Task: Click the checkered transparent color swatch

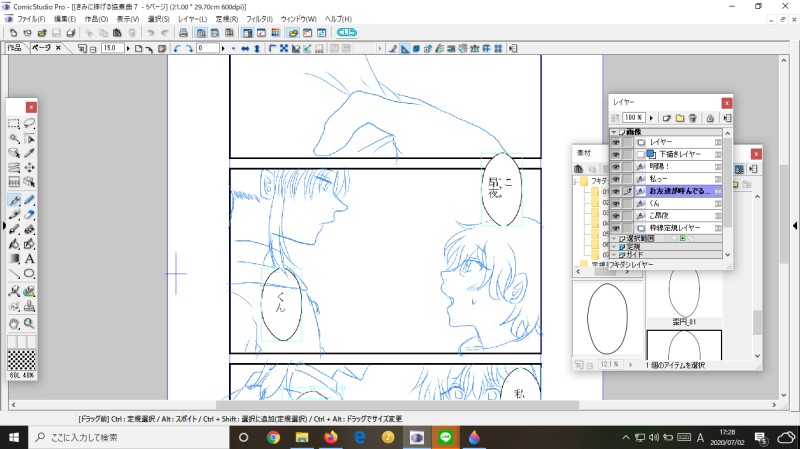Action: coord(21,360)
